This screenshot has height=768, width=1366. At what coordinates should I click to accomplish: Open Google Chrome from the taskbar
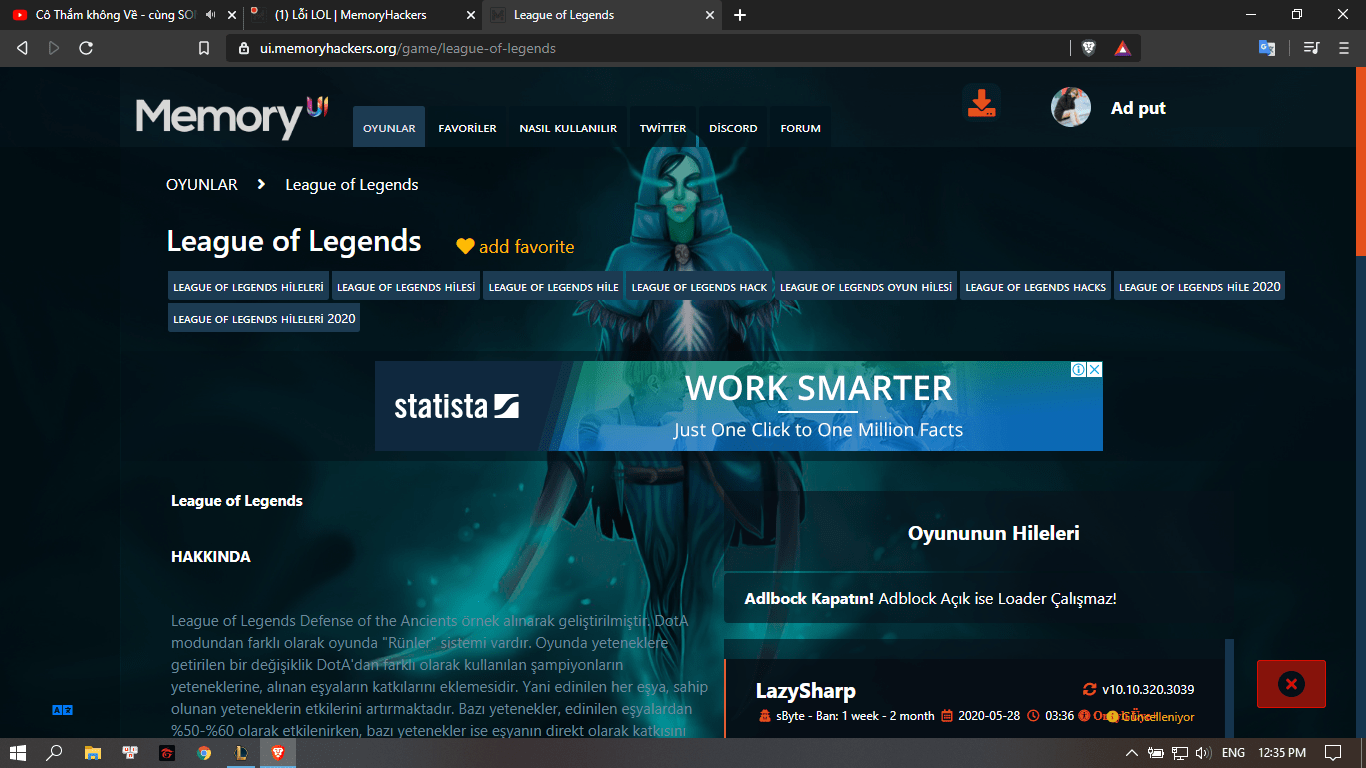pyautogui.click(x=204, y=752)
